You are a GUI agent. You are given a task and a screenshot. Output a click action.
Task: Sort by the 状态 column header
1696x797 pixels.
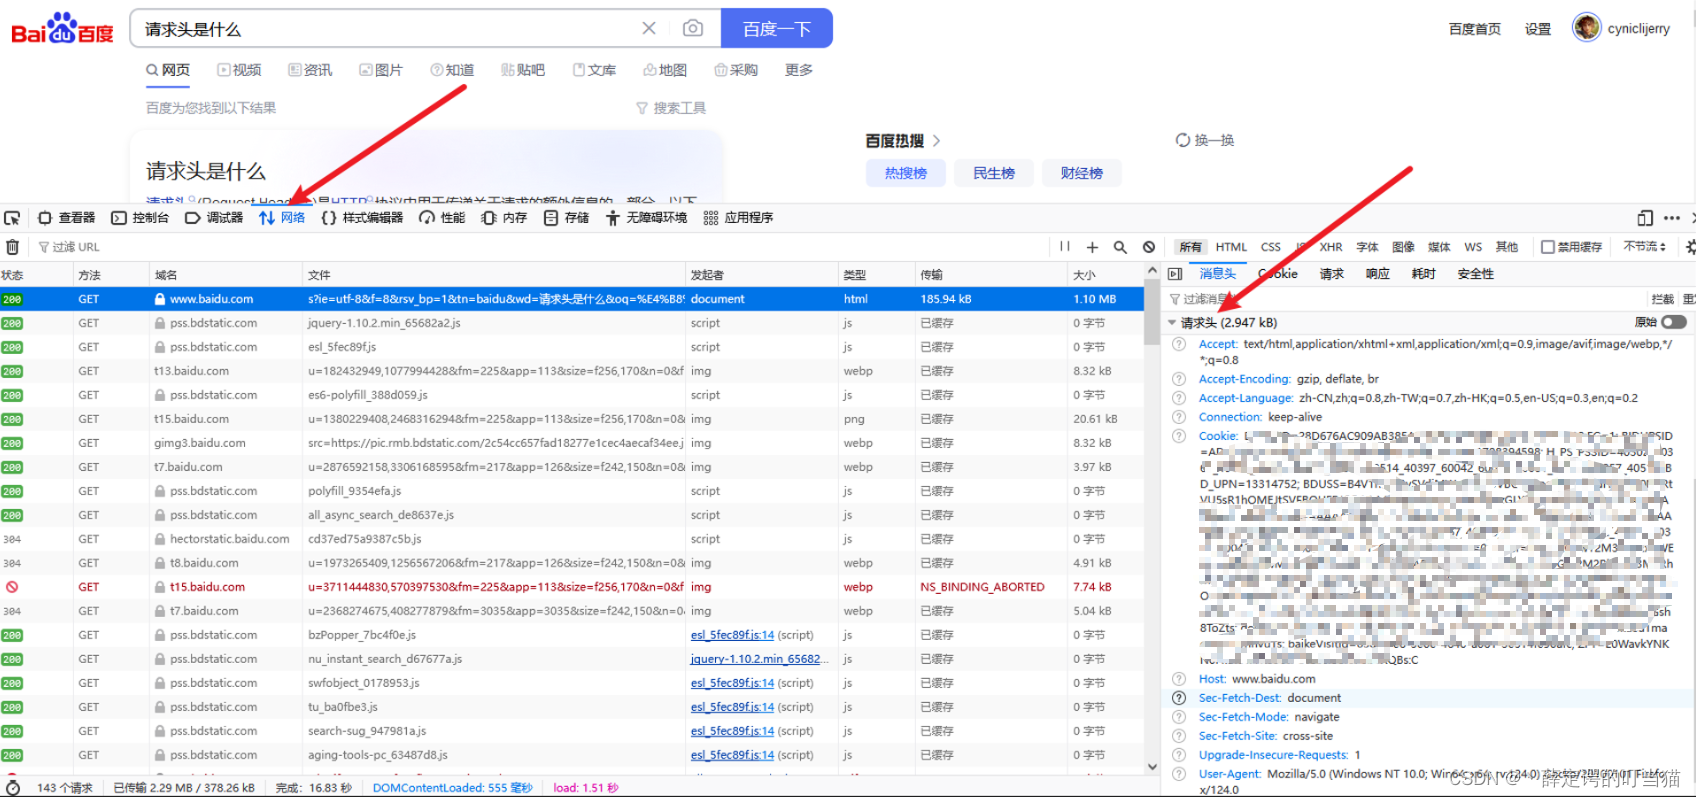[x=36, y=275]
